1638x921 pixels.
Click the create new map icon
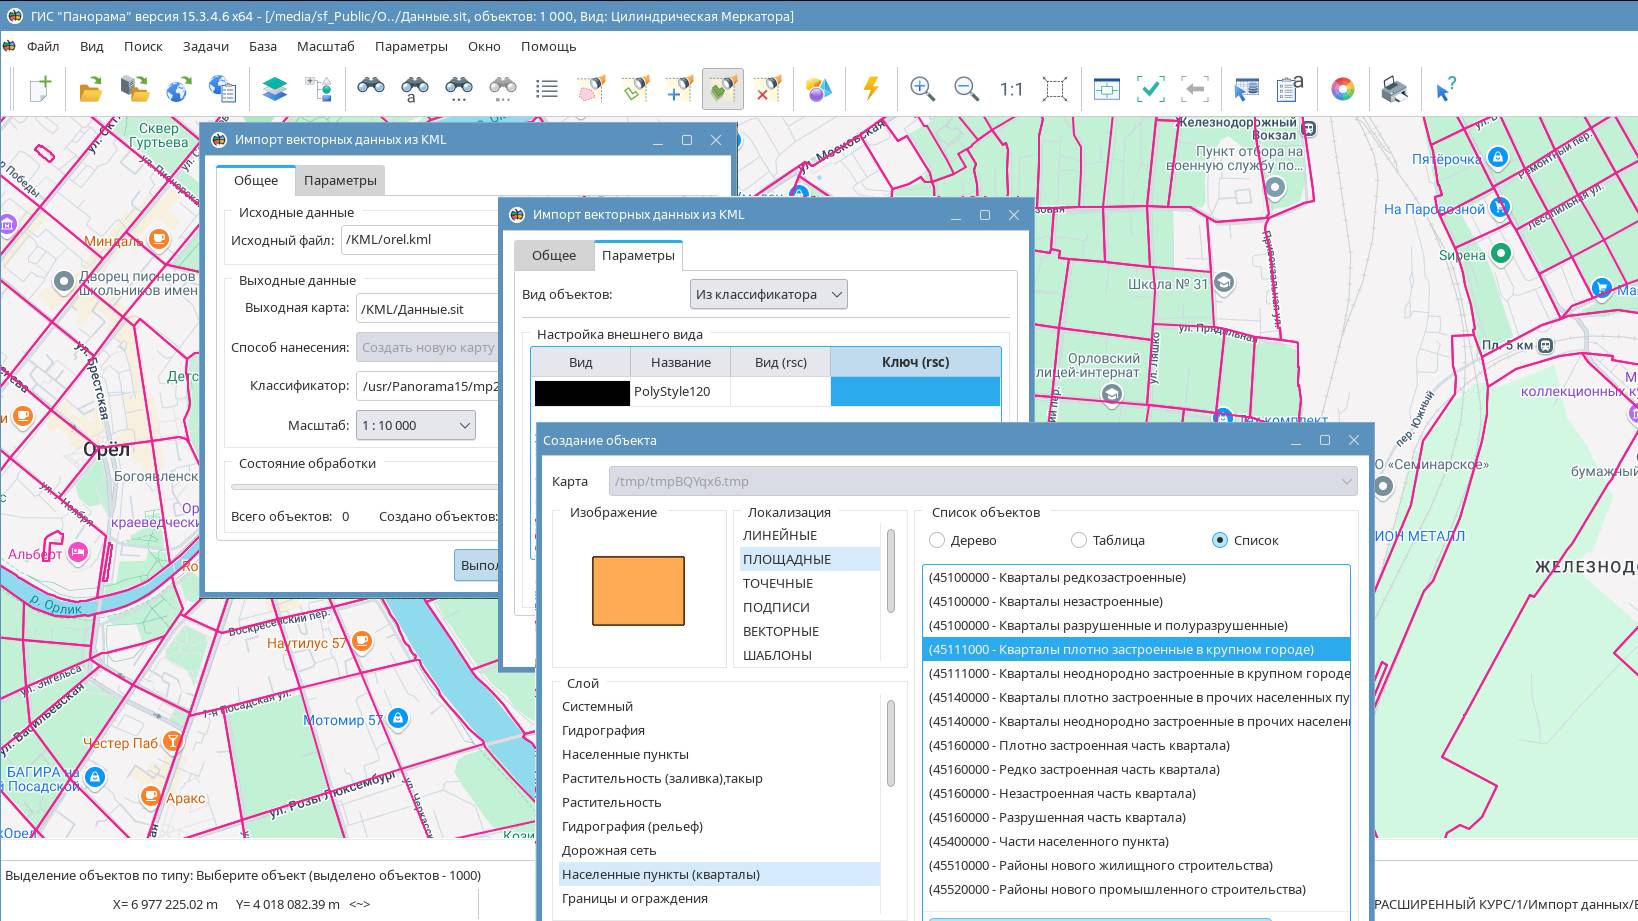point(40,89)
